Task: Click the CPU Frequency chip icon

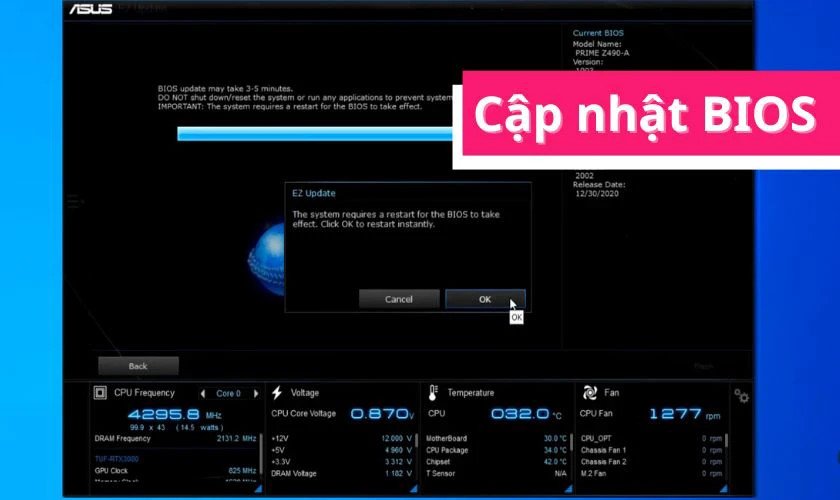Action: pos(100,393)
